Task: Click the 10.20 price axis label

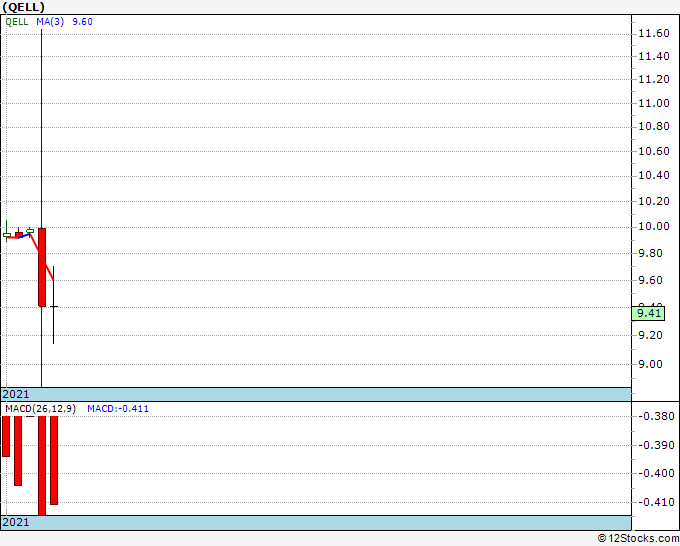Action: pyautogui.click(x=654, y=201)
